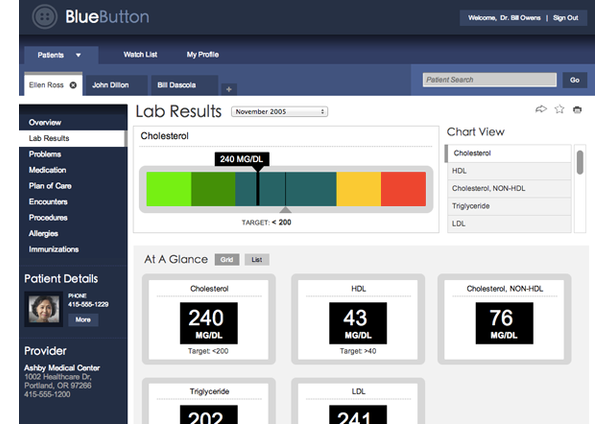Select Cholesterol in Chart View list
This screenshot has height=424, width=615.
(x=508, y=153)
